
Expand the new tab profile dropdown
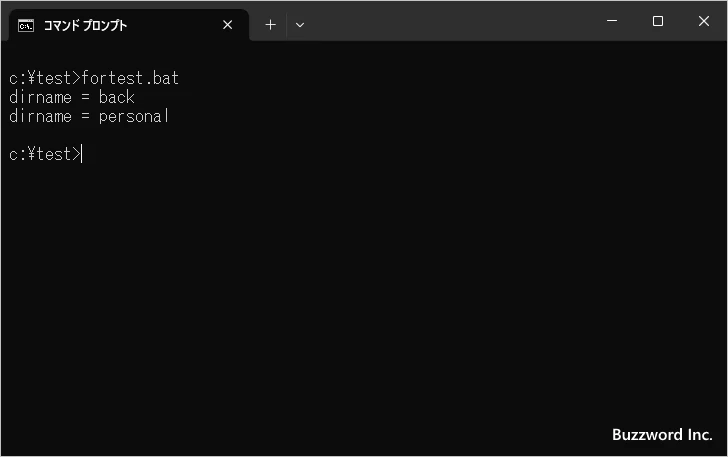(x=300, y=25)
